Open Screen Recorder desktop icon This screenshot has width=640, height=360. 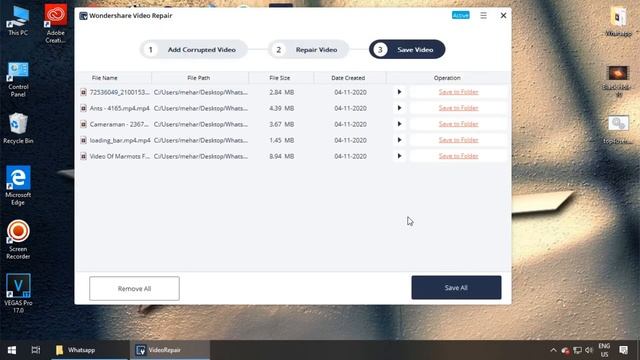pos(18,240)
